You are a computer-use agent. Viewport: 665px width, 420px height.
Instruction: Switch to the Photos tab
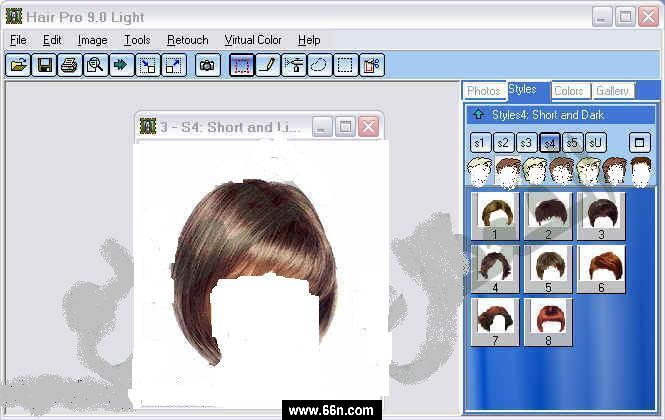484,91
